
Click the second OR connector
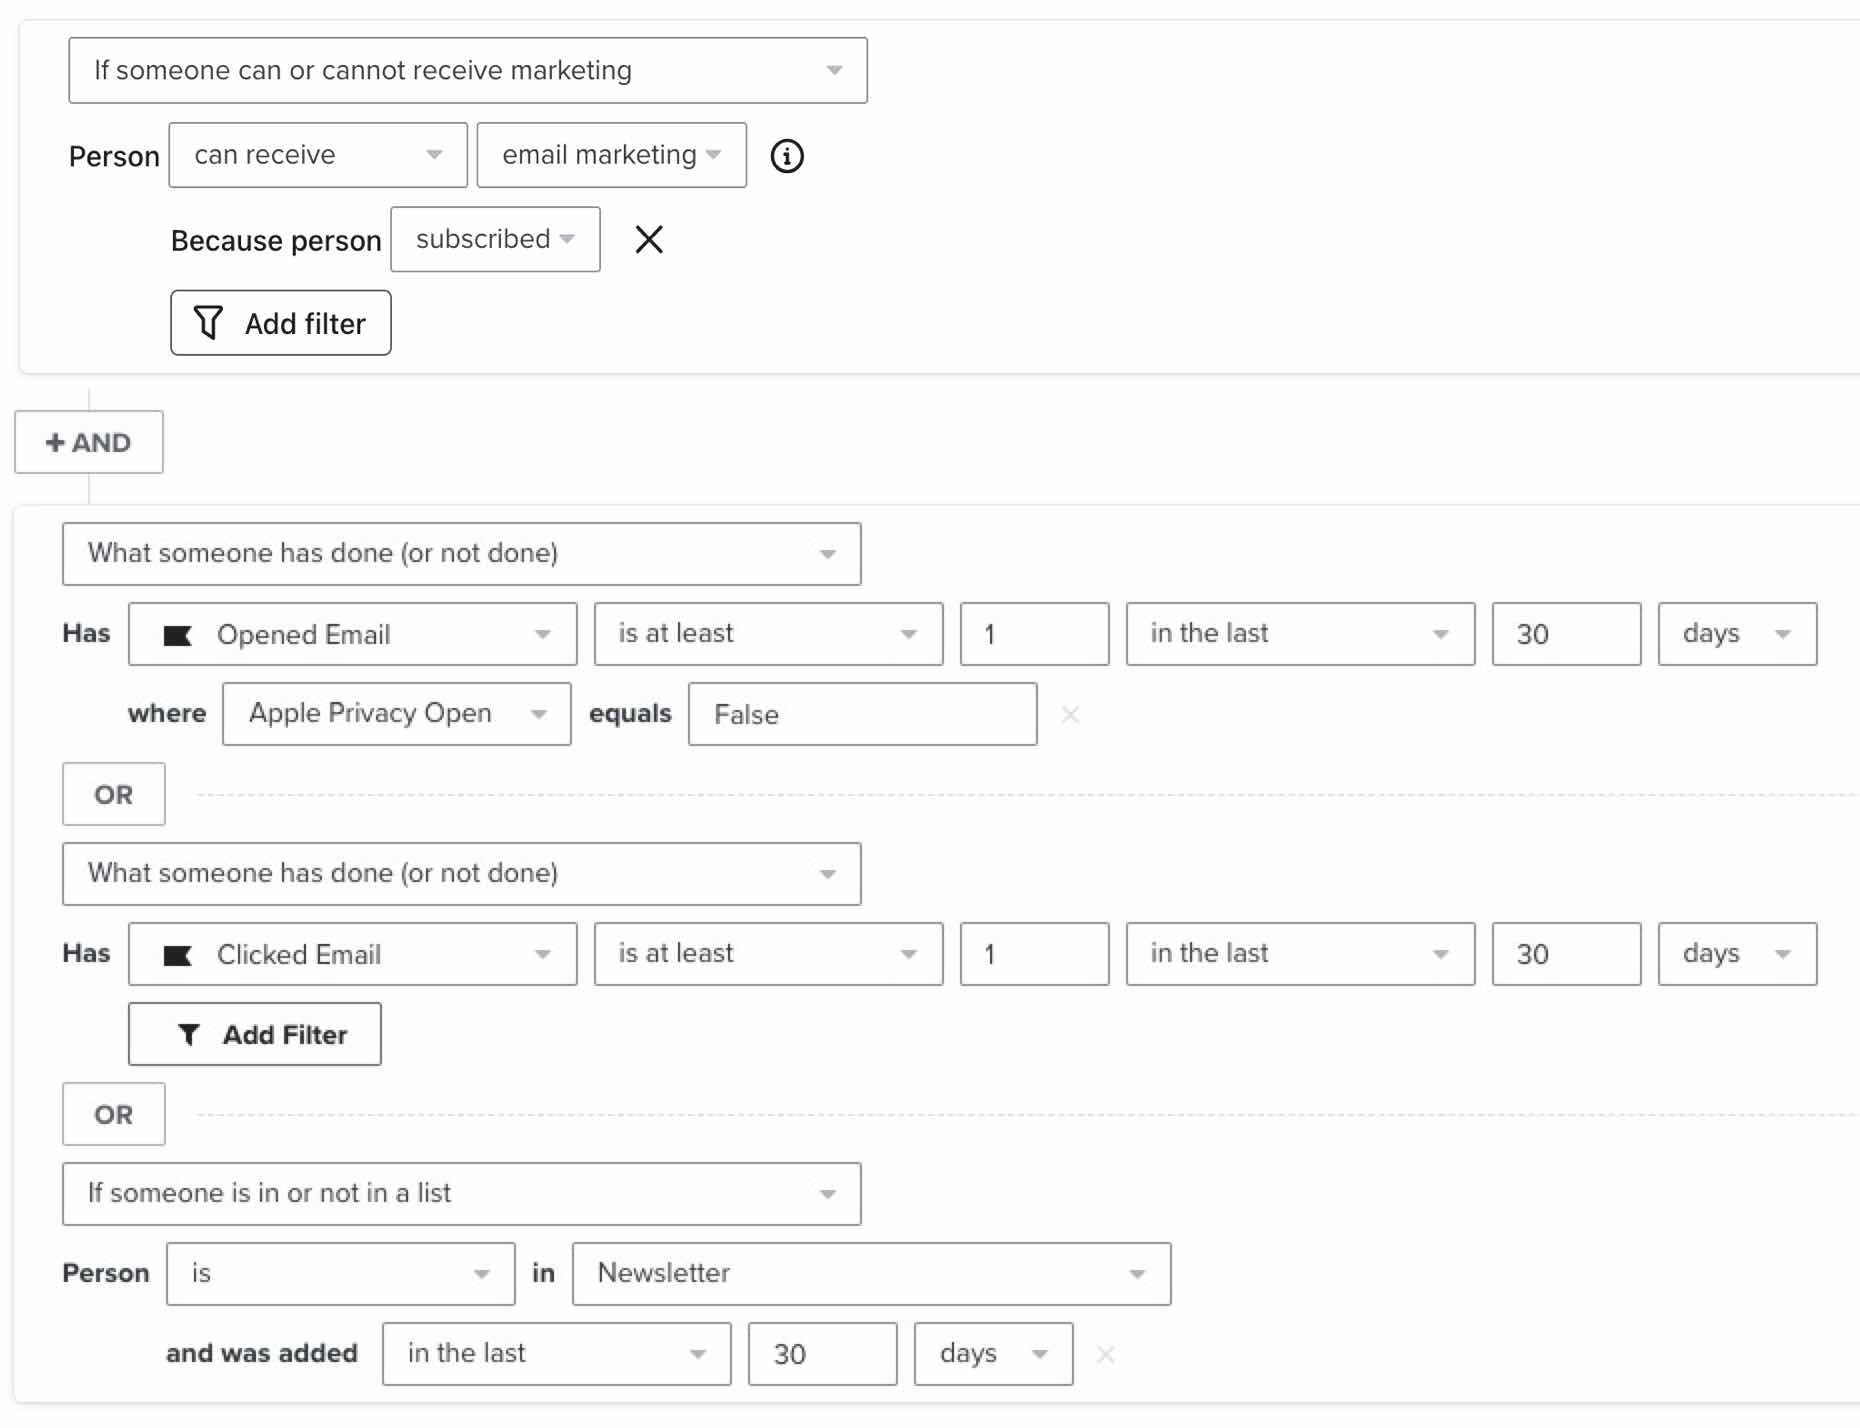[113, 1114]
